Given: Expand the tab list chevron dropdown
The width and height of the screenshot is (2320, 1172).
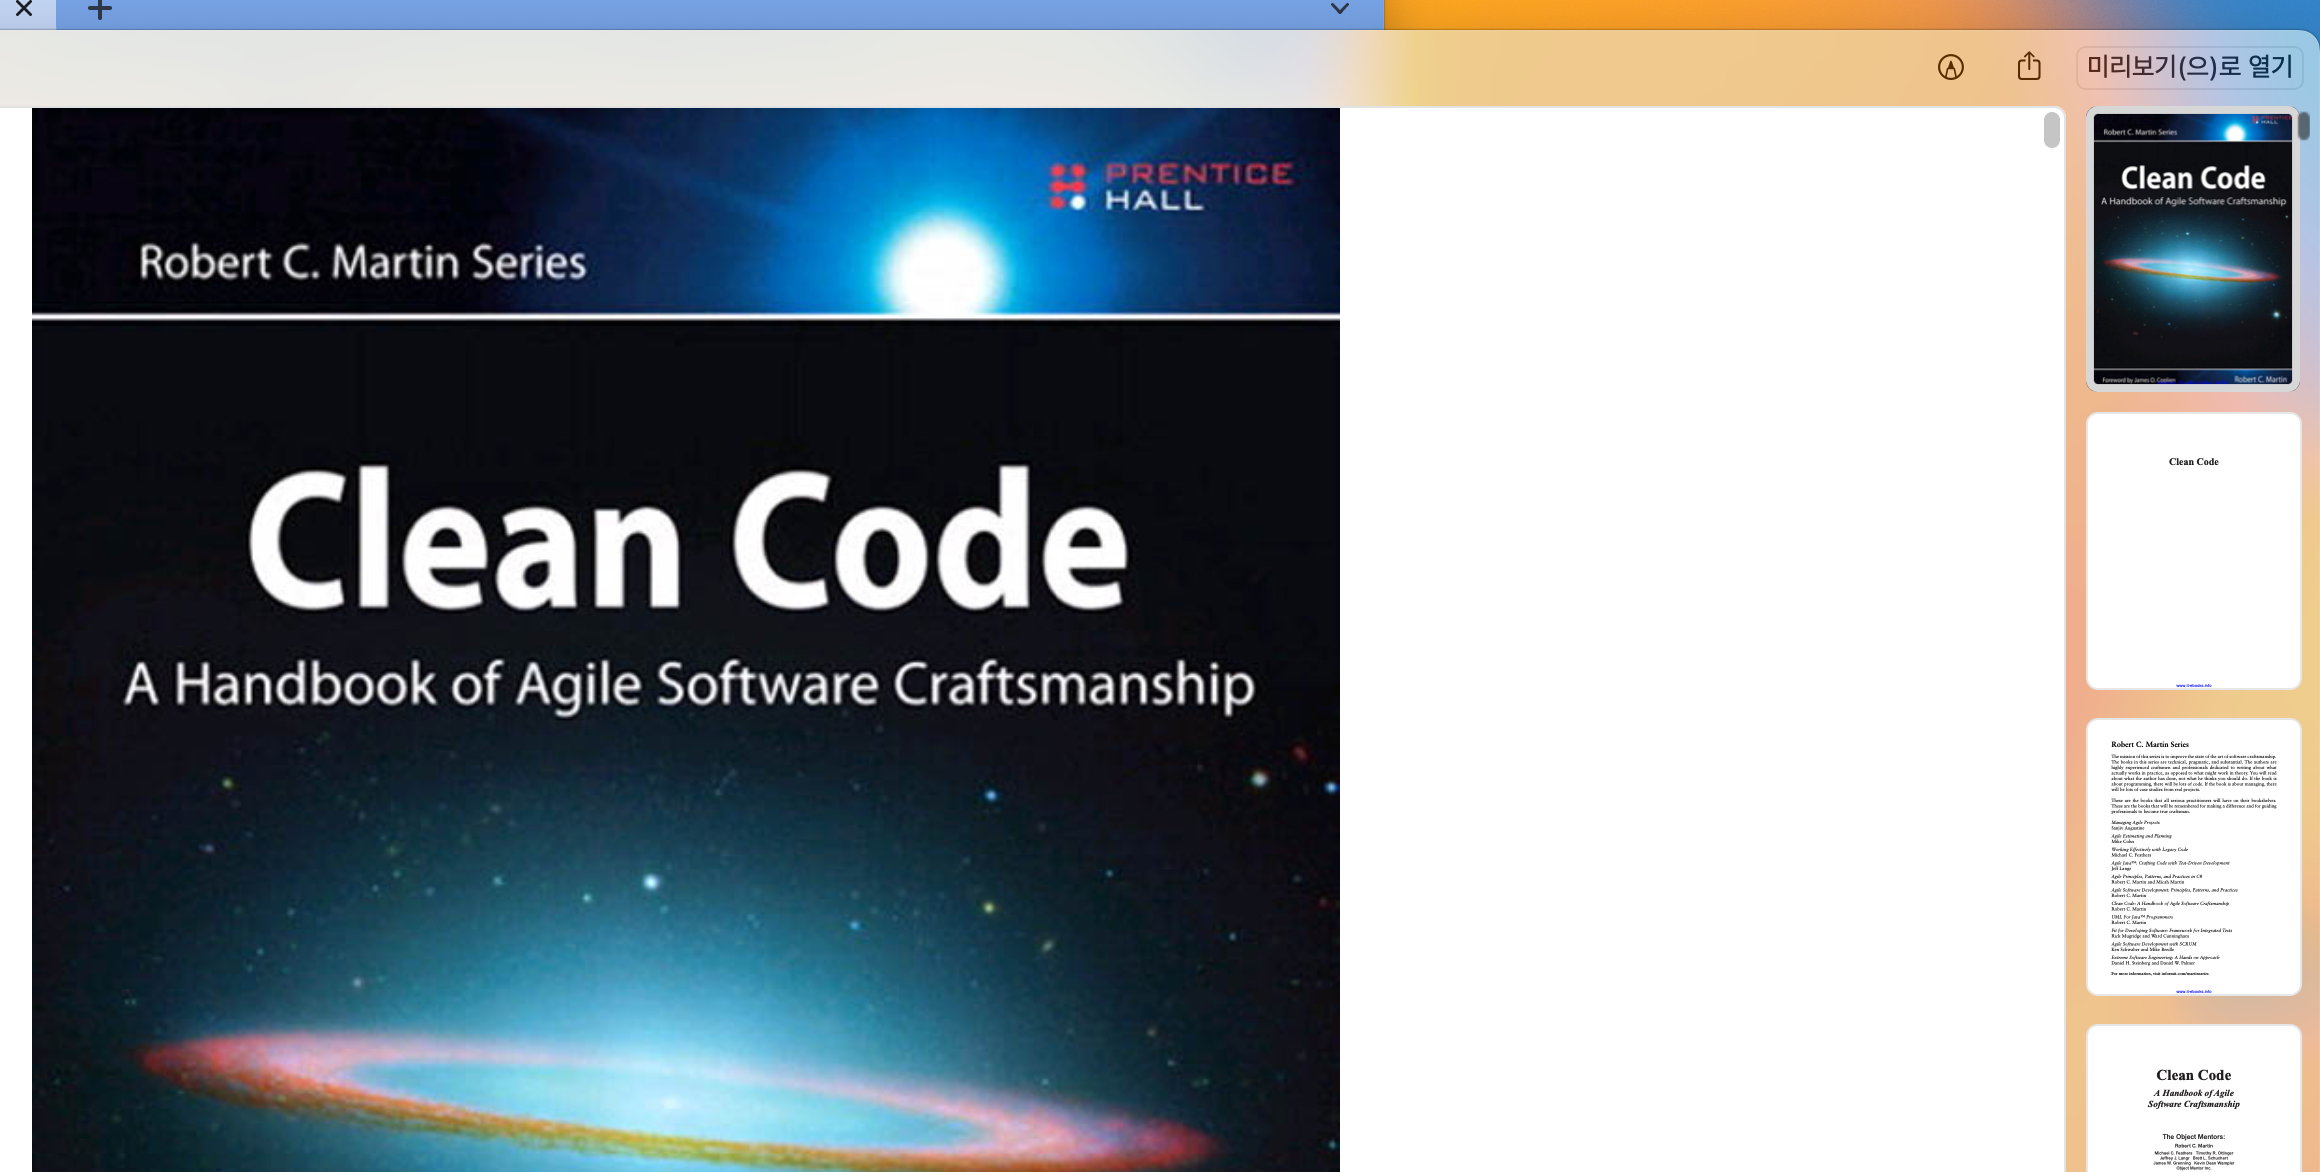Looking at the screenshot, I should tap(1340, 10).
